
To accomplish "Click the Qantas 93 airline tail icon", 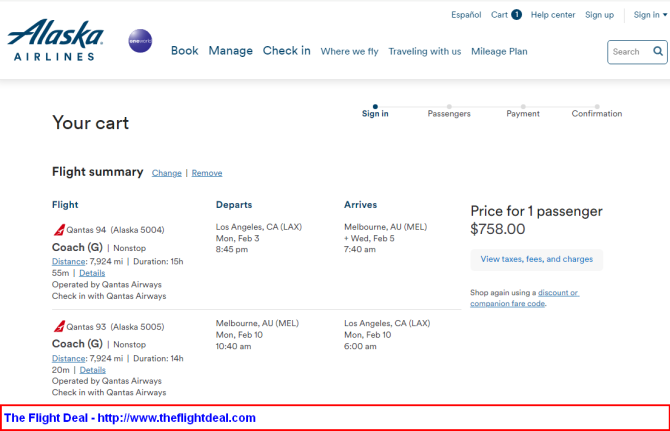I will 59,326.
